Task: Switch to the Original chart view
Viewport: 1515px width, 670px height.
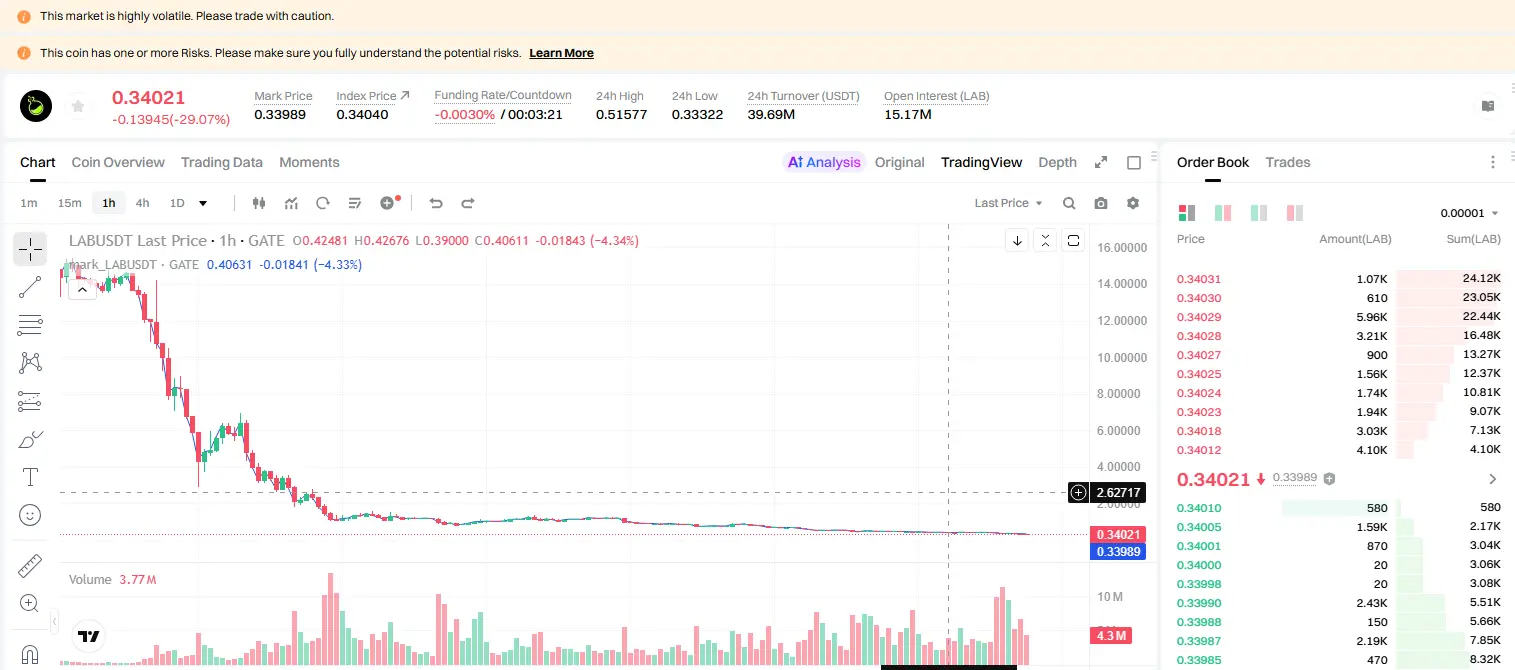Action: pyautogui.click(x=899, y=162)
